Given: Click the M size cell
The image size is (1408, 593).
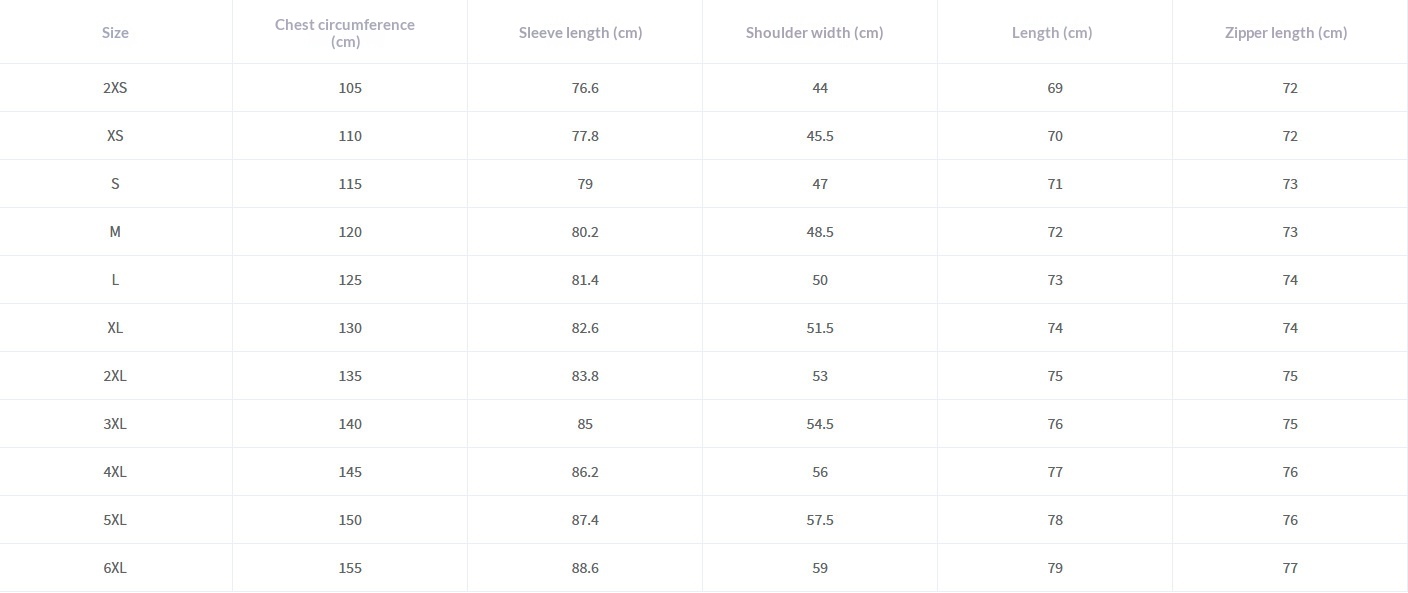Looking at the screenshot, I should [115, 232].
